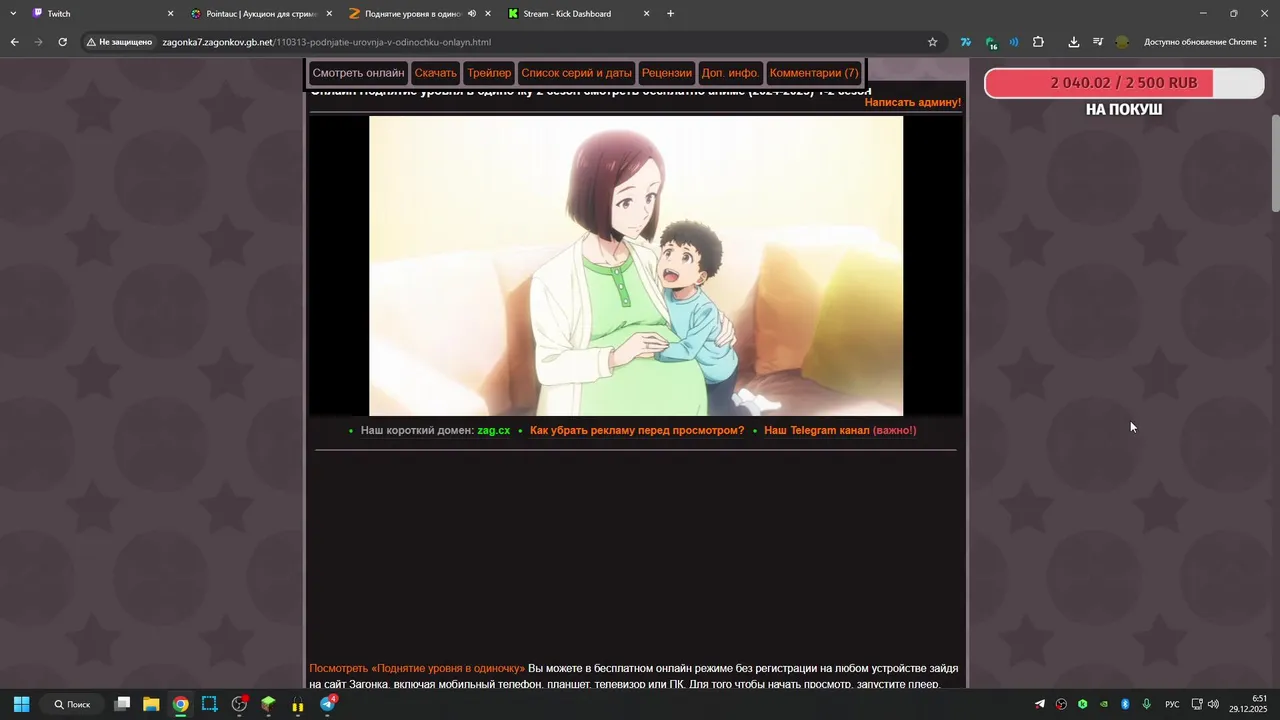The image size is (1280, 720).
Task: Click 'Доступно обновление Chrome' update button
Action: point(1200,42)
